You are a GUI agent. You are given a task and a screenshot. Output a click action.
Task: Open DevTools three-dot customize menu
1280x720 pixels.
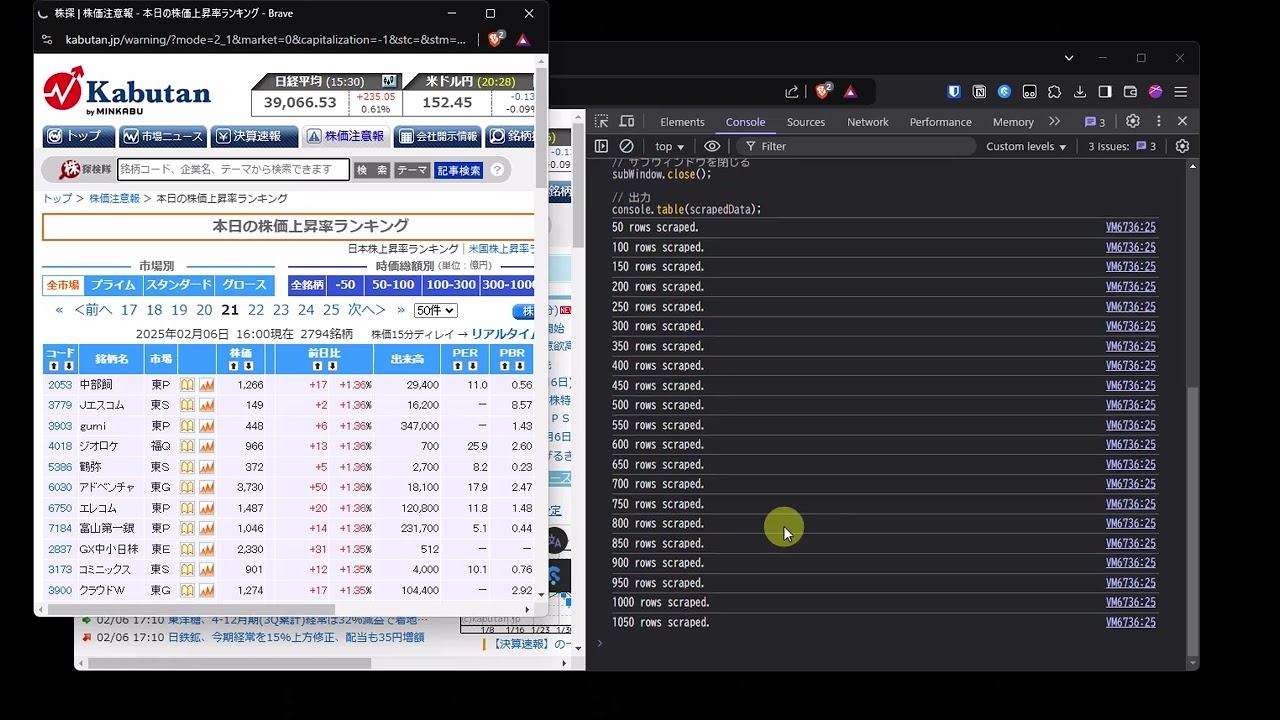[x=1159, y=121]
